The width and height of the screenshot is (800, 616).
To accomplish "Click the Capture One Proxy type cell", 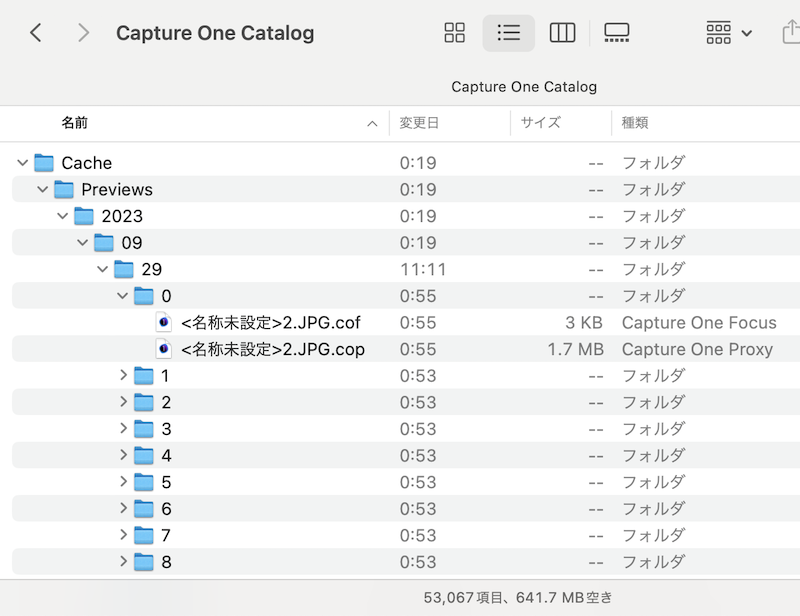I will click(697, 349).
